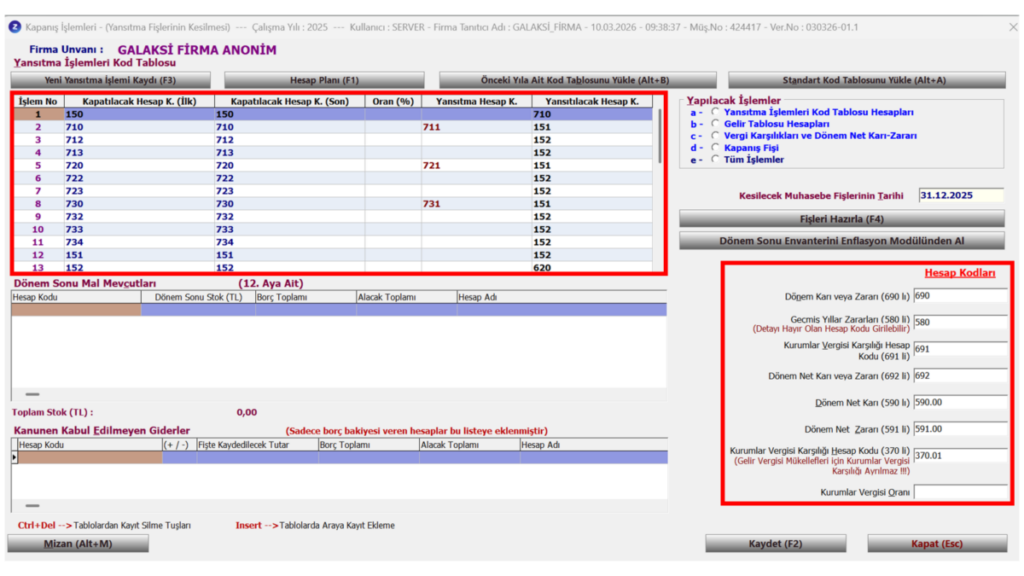Click Kapatılacak Hesap K. (Son) column header
Image resolution: width=1024 pixels, height=576 pixels.
tap(289, 101)
